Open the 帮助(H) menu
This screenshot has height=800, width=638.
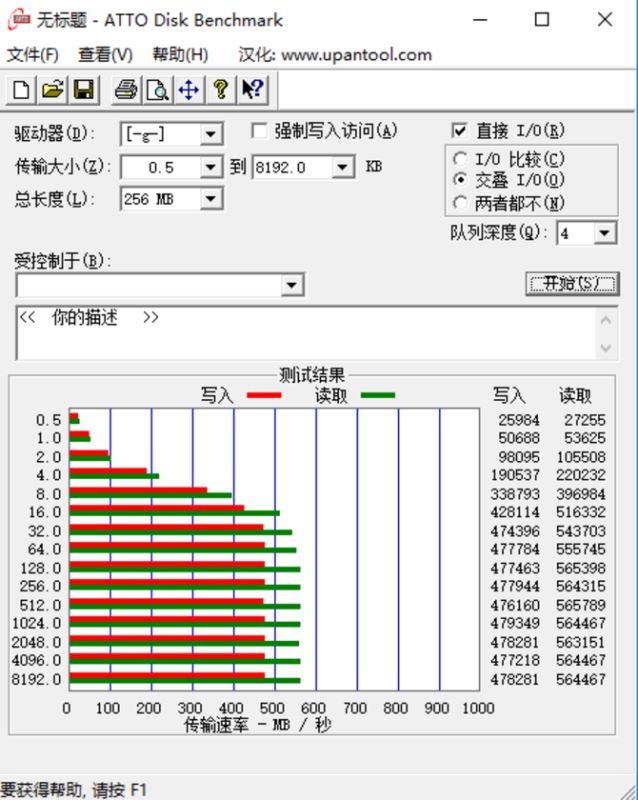(180, 55)
